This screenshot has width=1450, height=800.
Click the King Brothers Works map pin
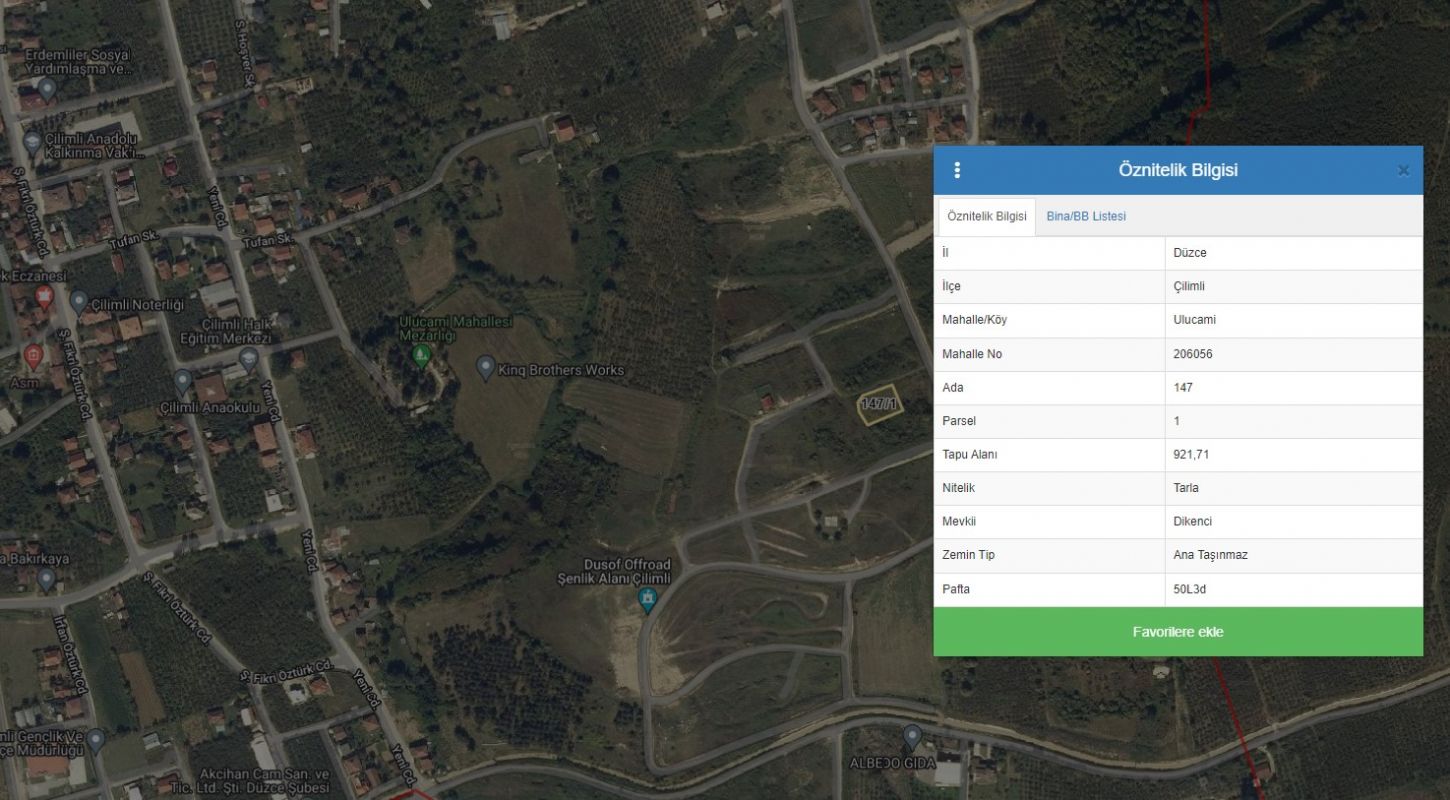click(485, 368)
